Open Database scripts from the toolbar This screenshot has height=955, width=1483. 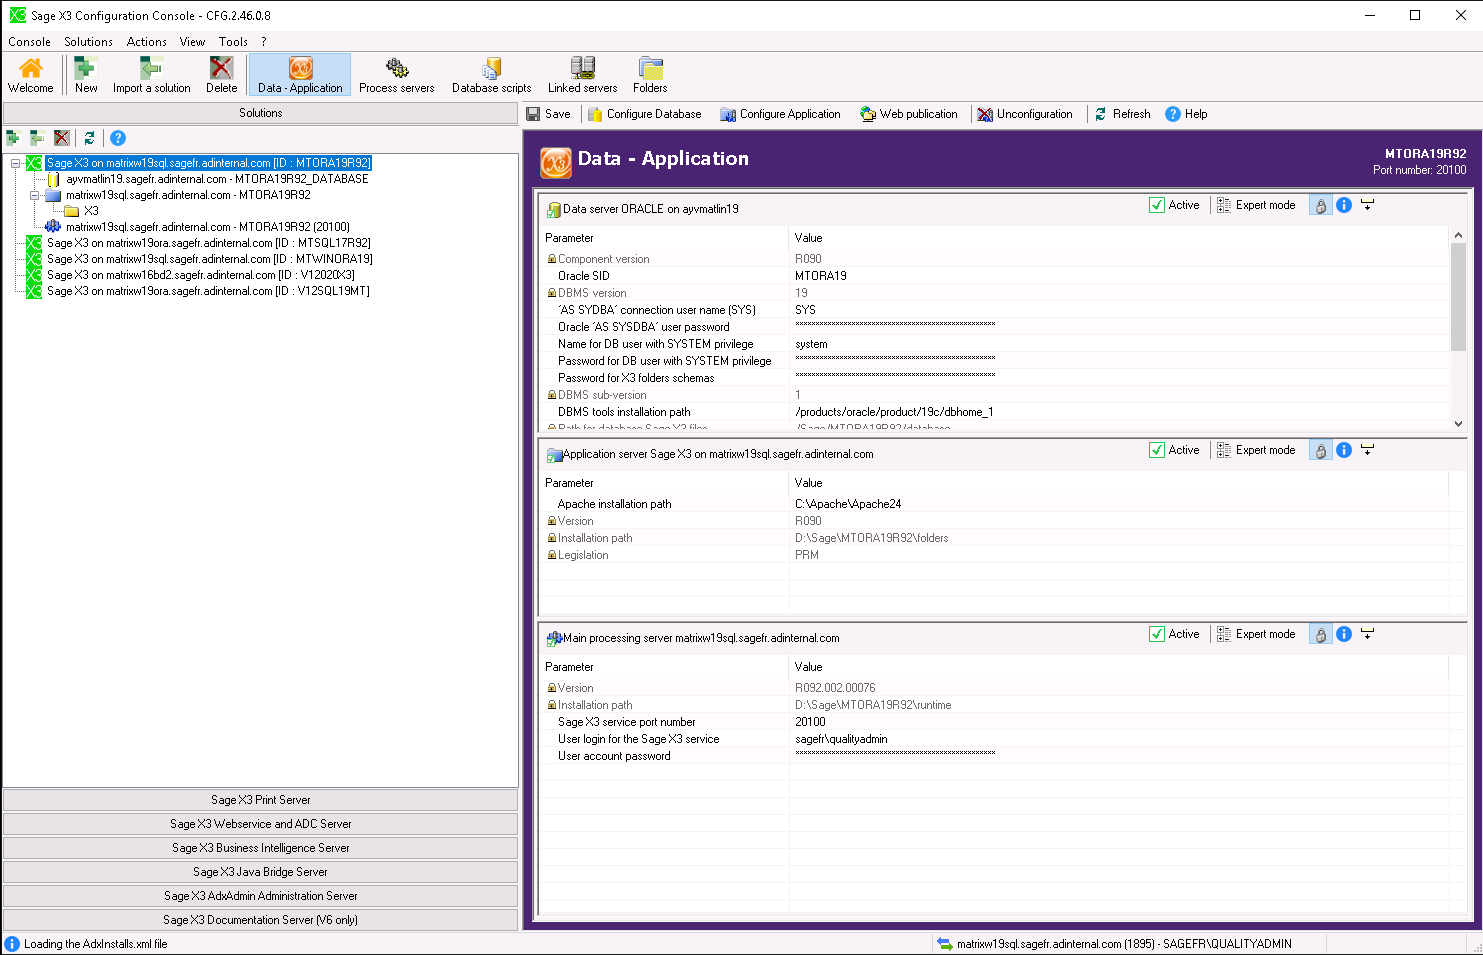pos(491,75)
